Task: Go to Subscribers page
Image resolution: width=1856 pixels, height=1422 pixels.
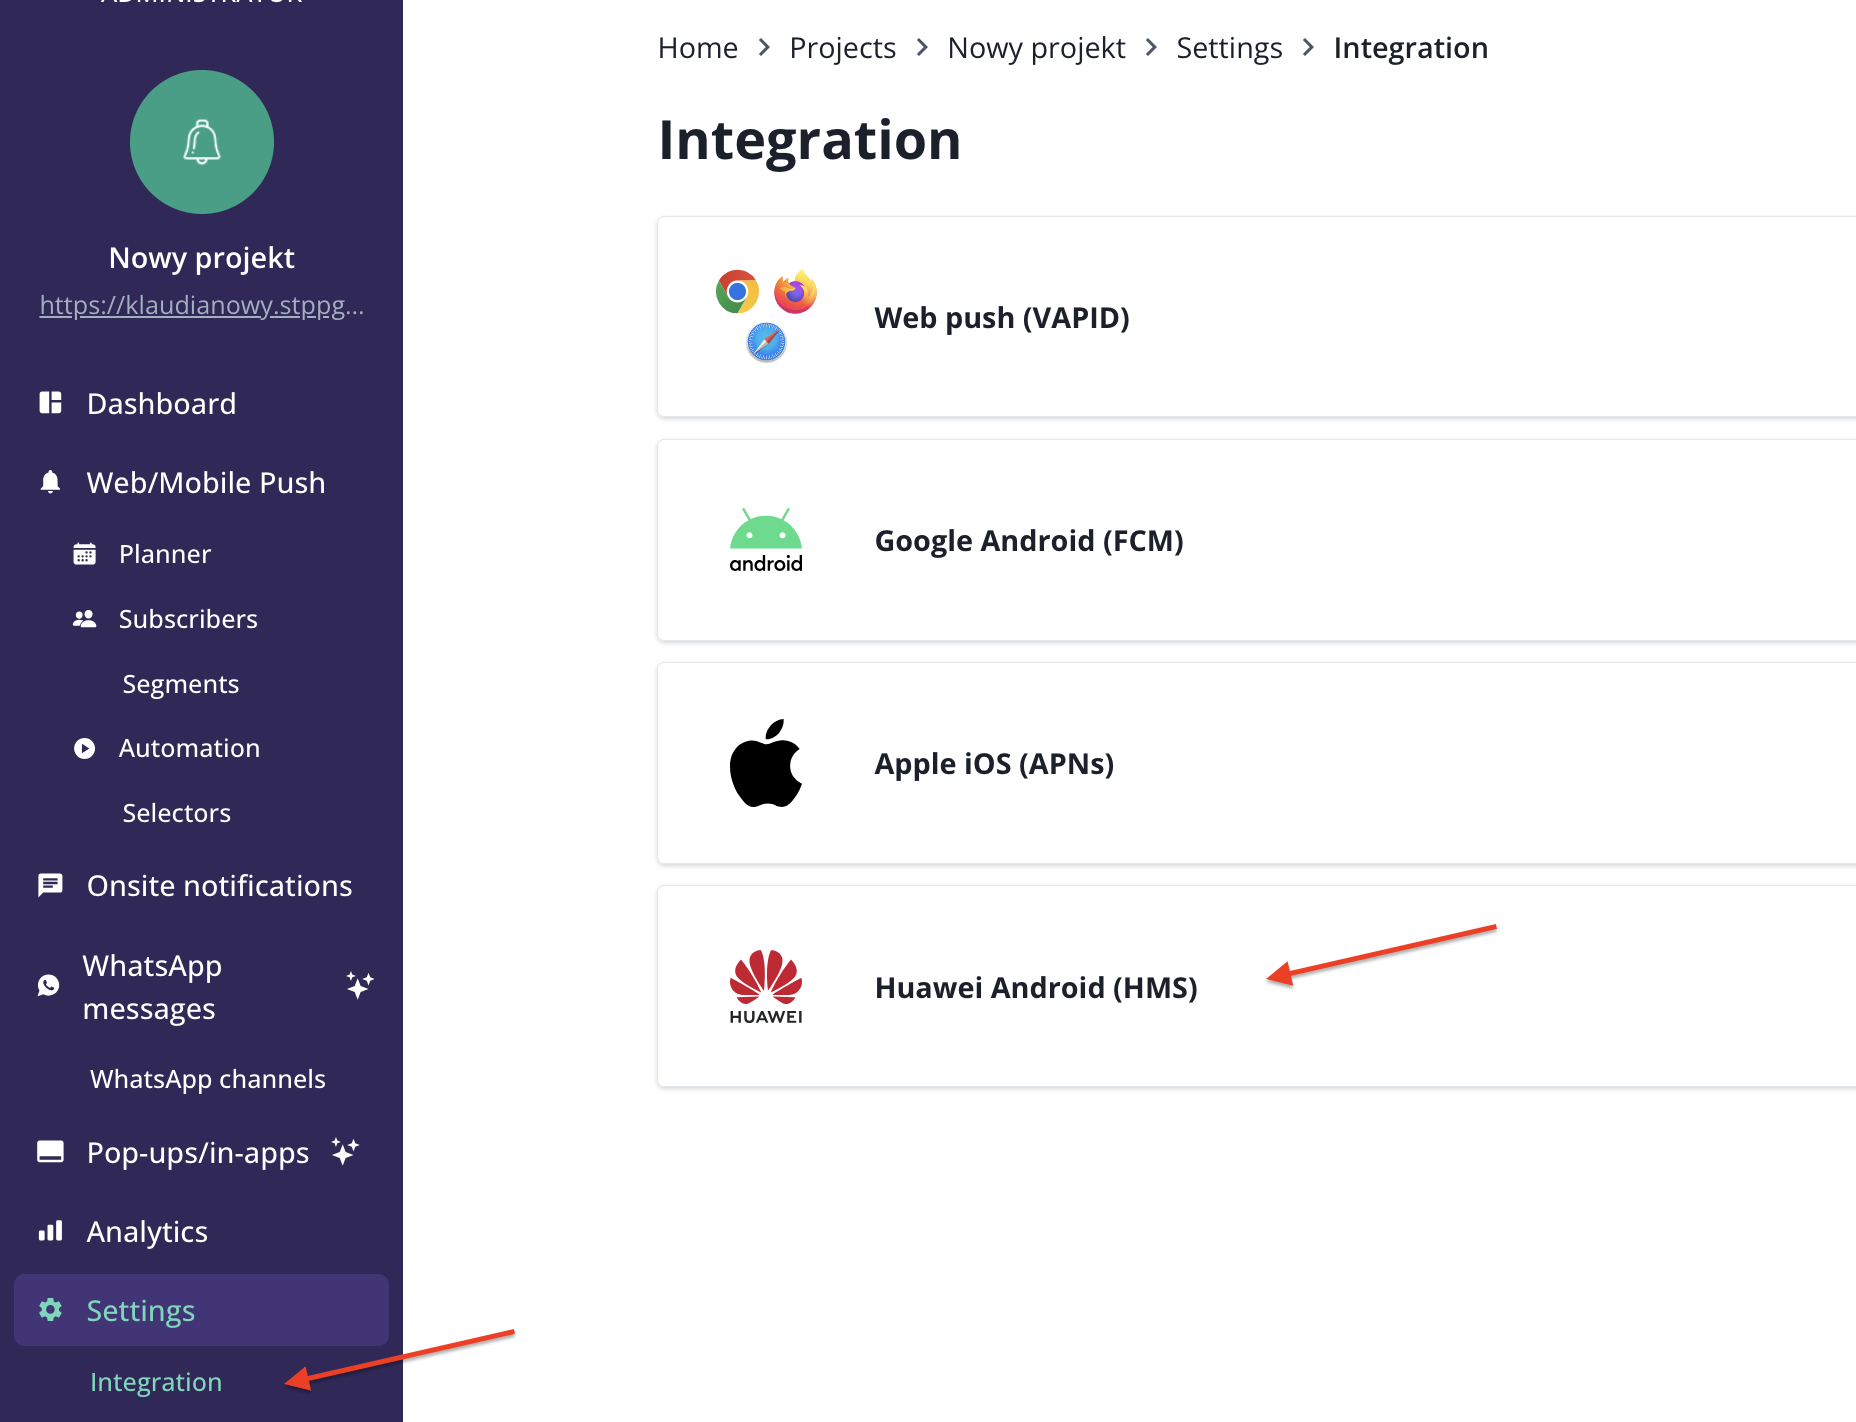Action: (188, 619)
